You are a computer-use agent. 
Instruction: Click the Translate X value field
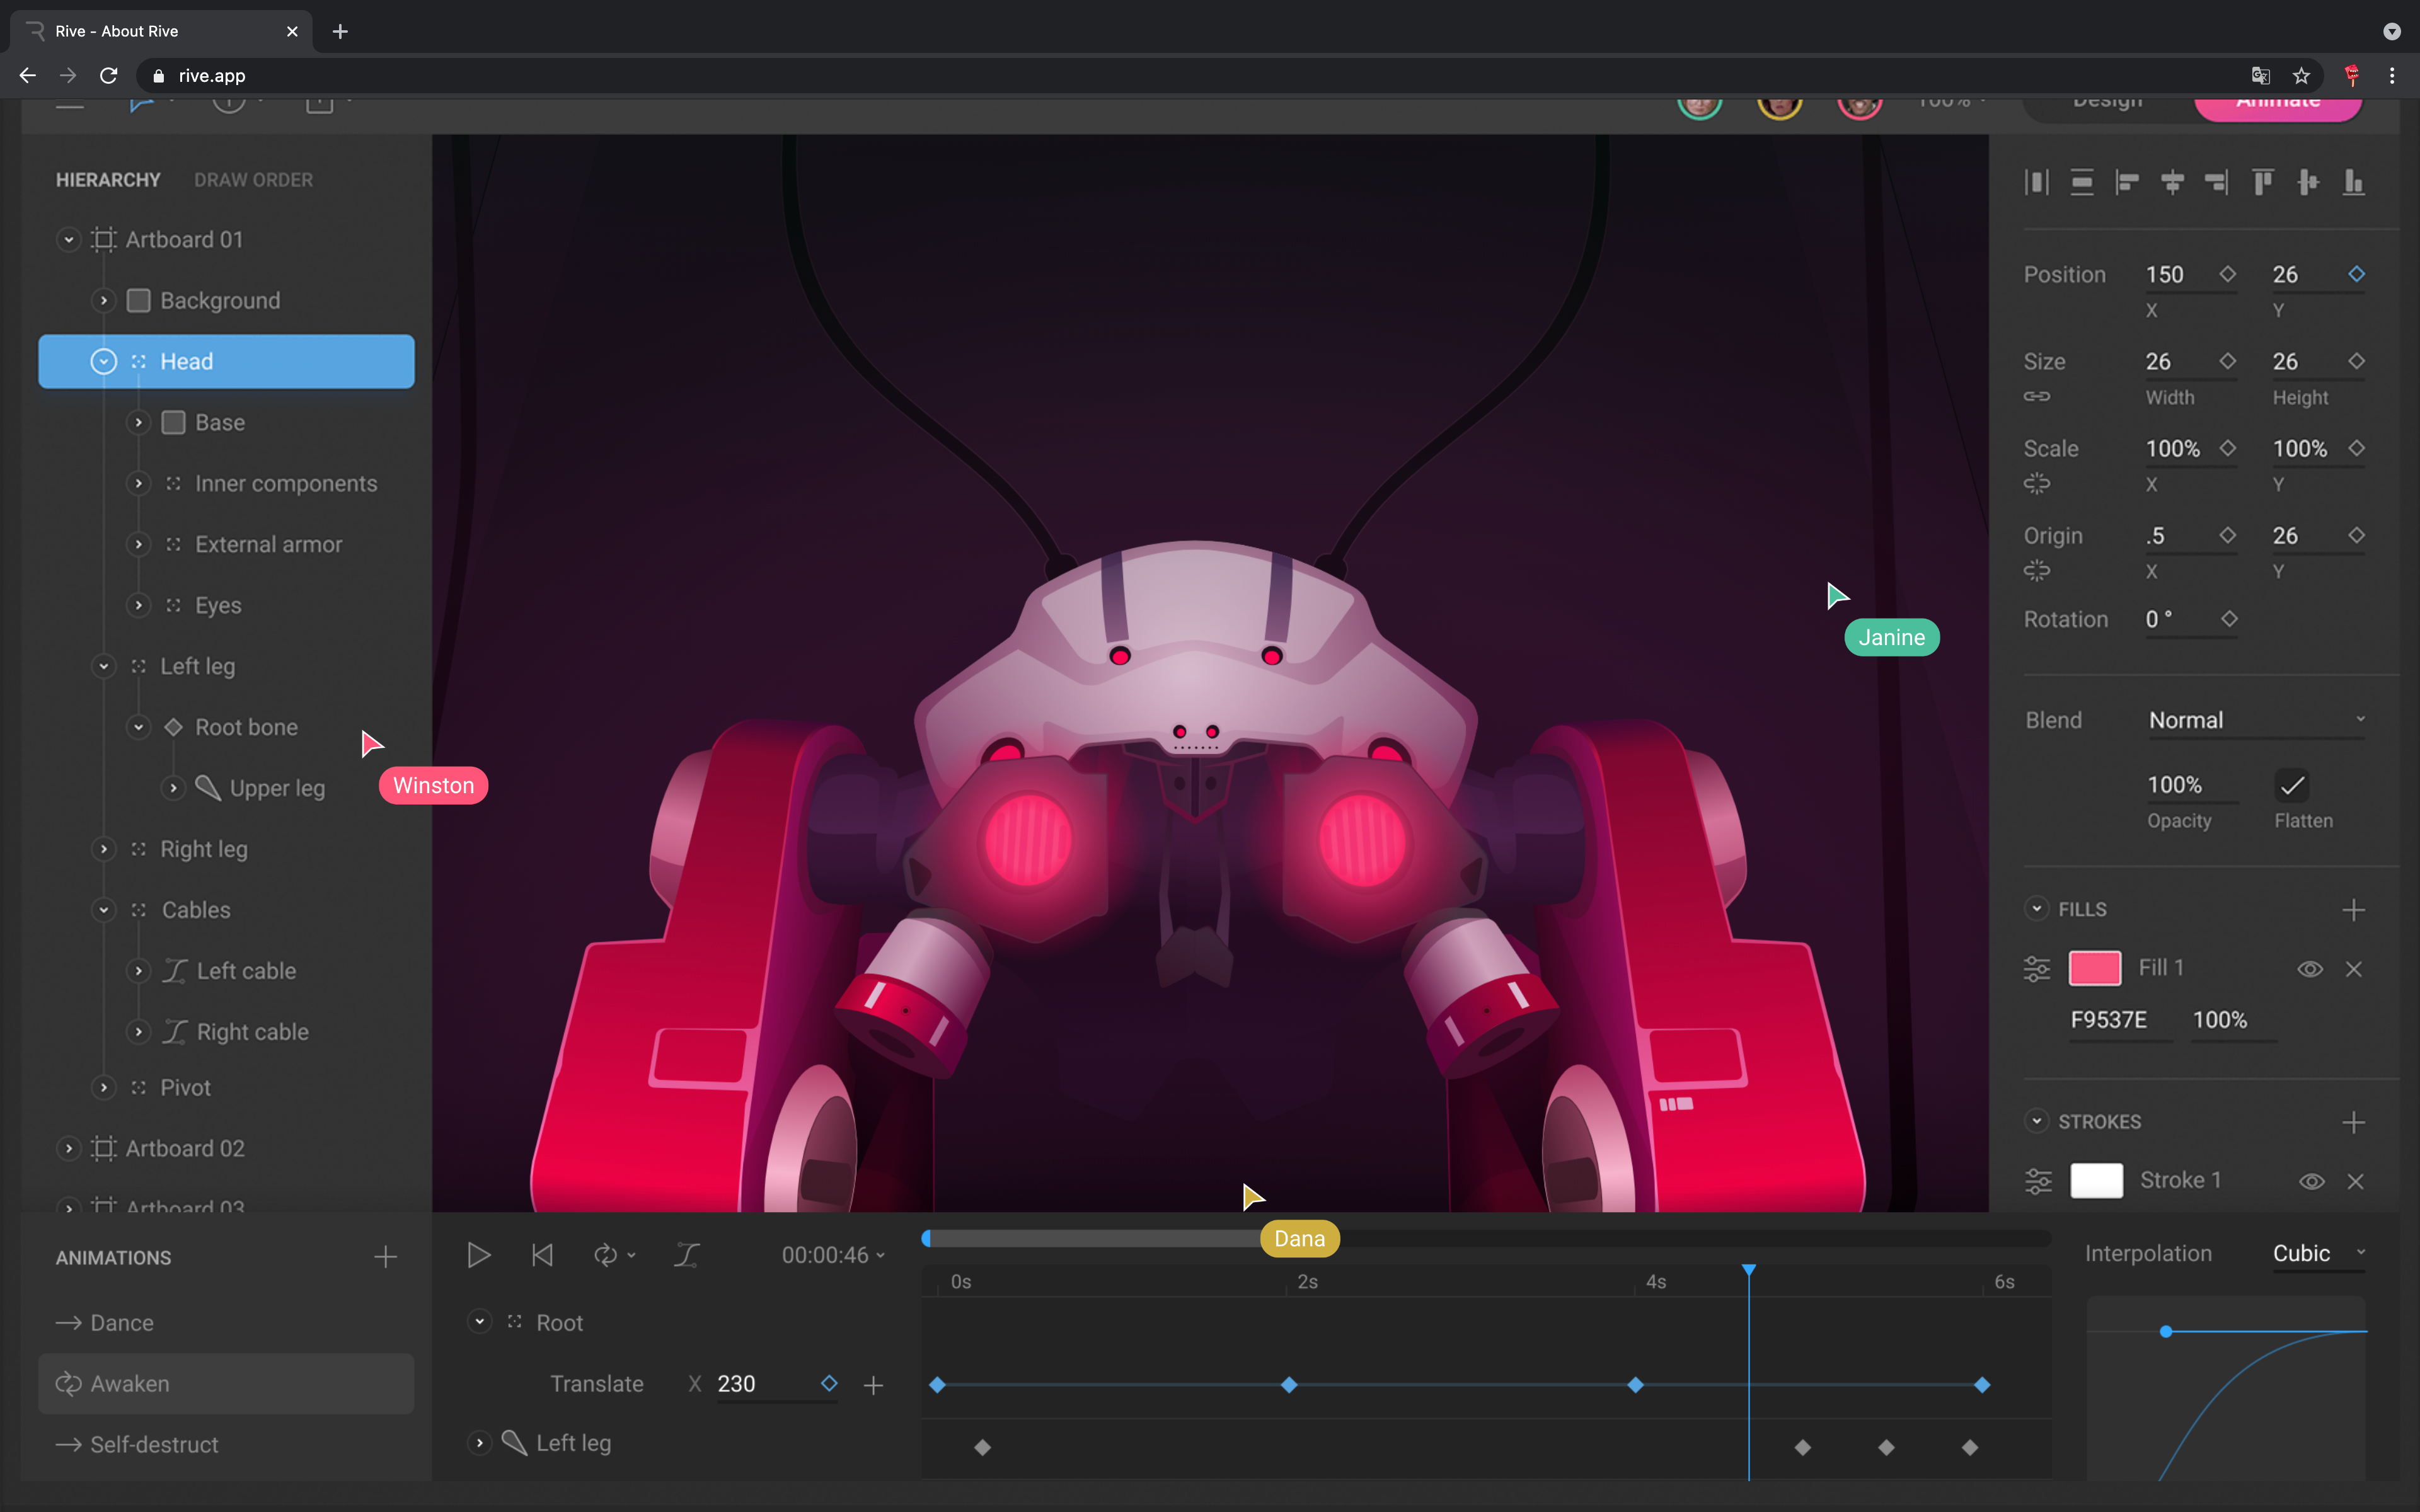point(760,1384)
